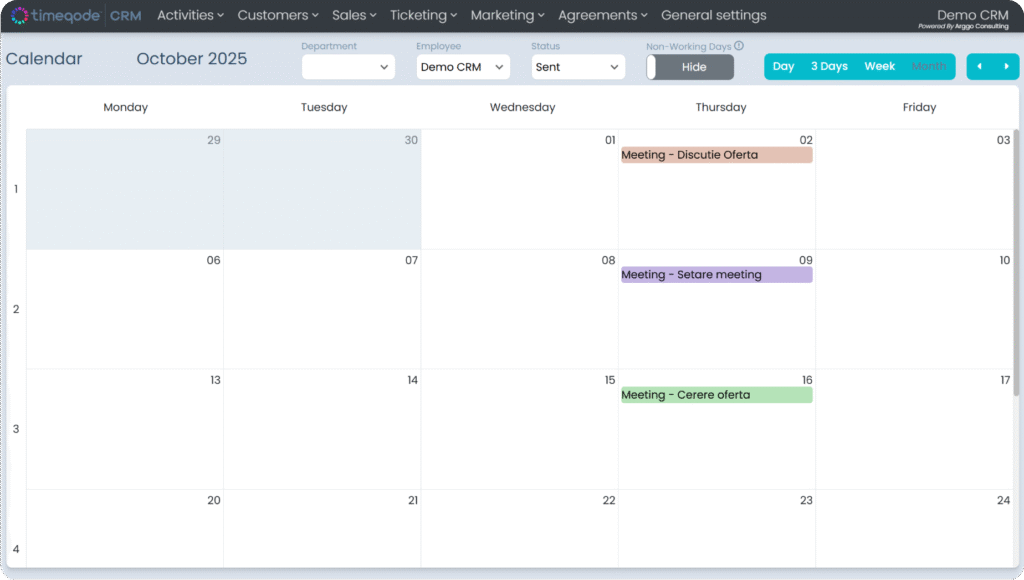The image size is (1024, 580).
Task: Open General settings
Action: click(713, 16)
